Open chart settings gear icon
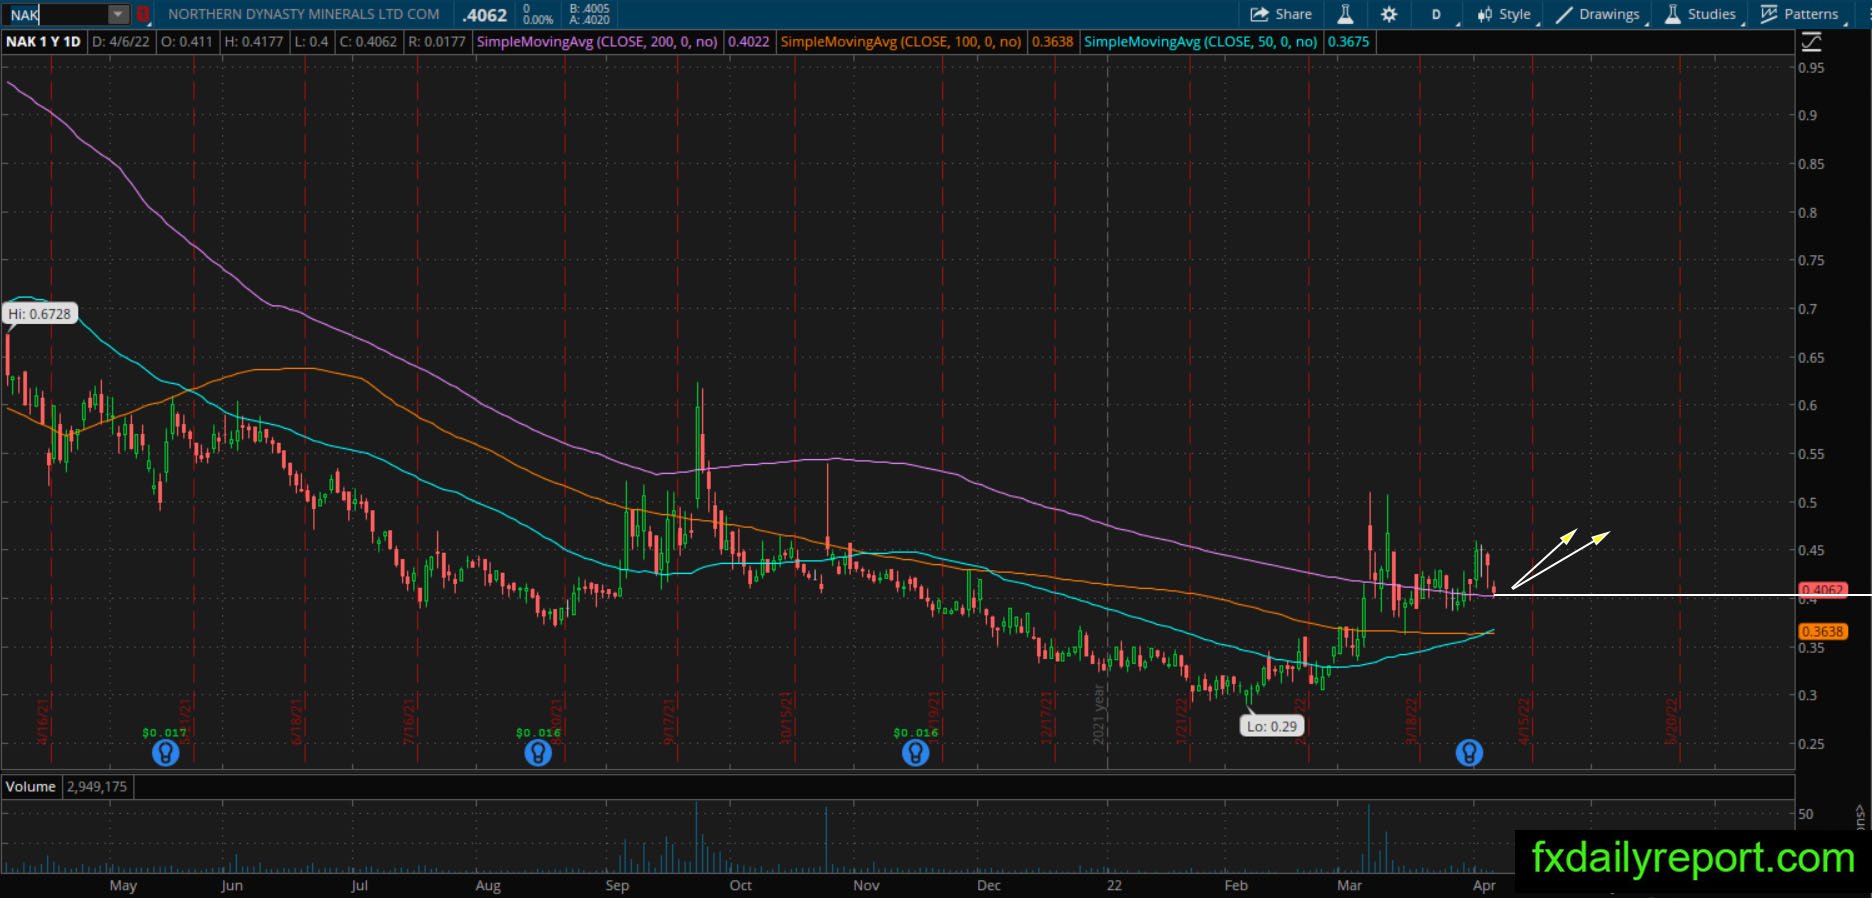This screenshot has width=1872, height=898. [1389, 14]
